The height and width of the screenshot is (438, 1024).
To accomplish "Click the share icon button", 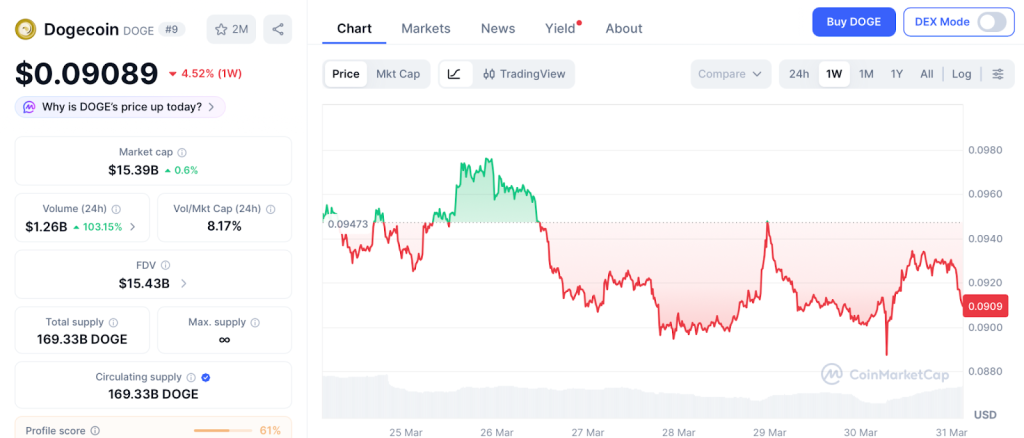I will [x=277, y=29].
